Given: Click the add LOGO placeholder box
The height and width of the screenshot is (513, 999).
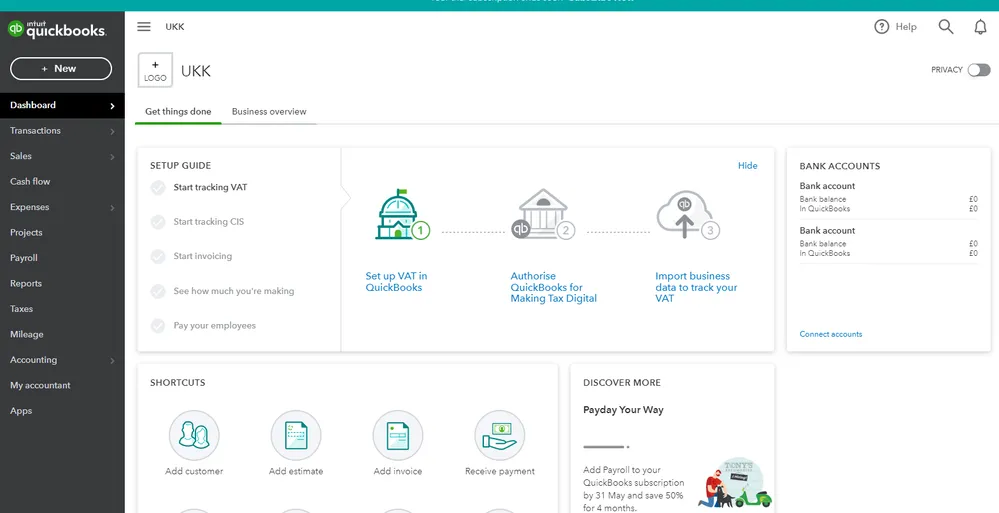Looking at the screenshot, I should tap(155, 71).
